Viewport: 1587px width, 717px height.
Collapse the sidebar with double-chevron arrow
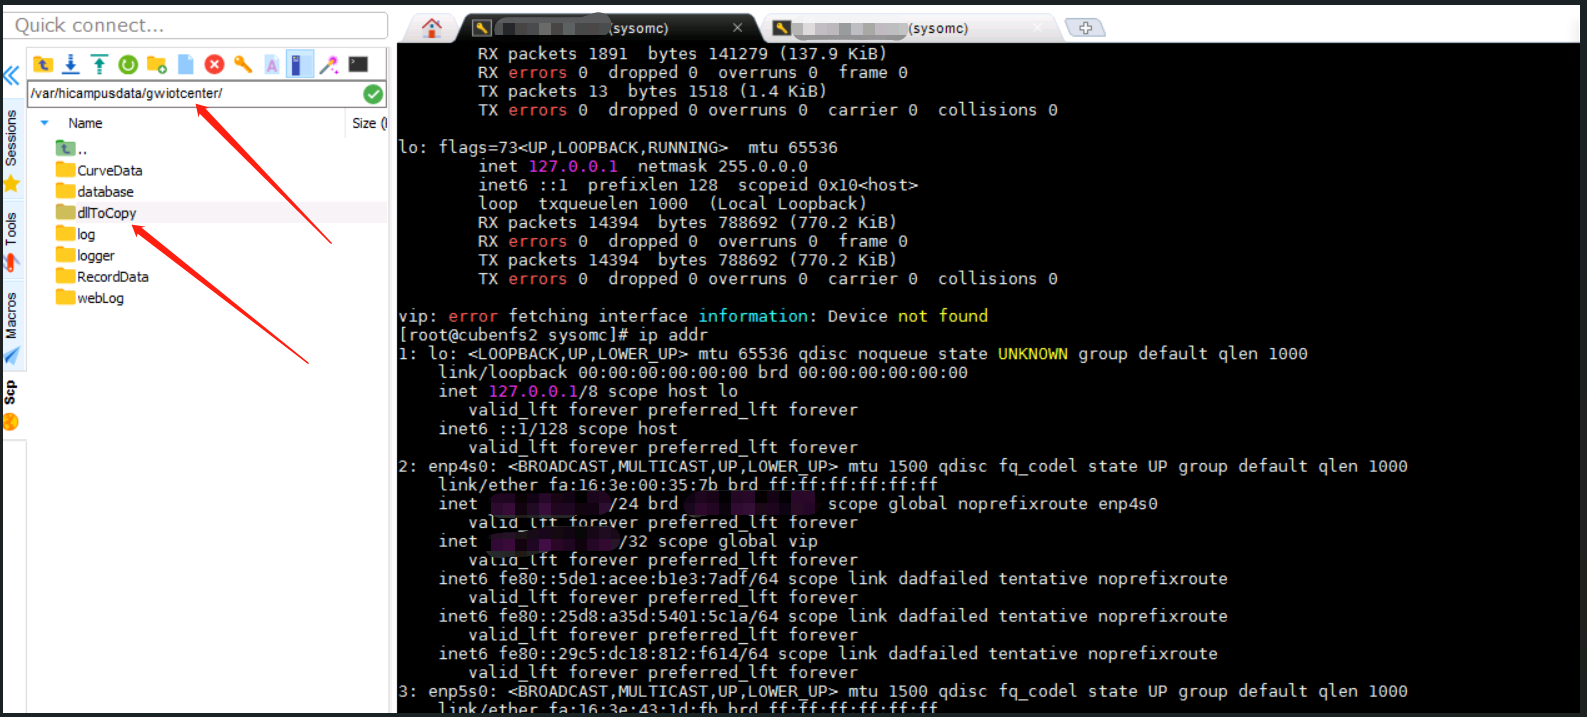(x=11, y=76)
